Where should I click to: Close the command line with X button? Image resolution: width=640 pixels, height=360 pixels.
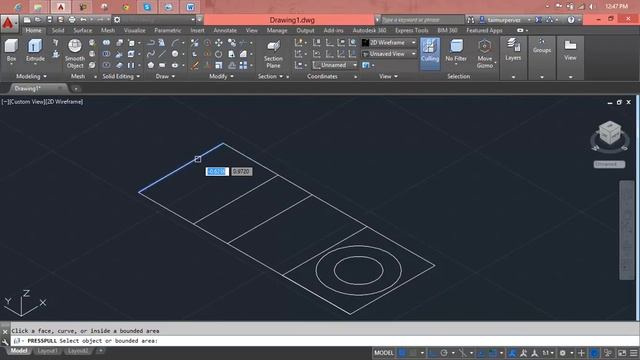click(5, 331)
